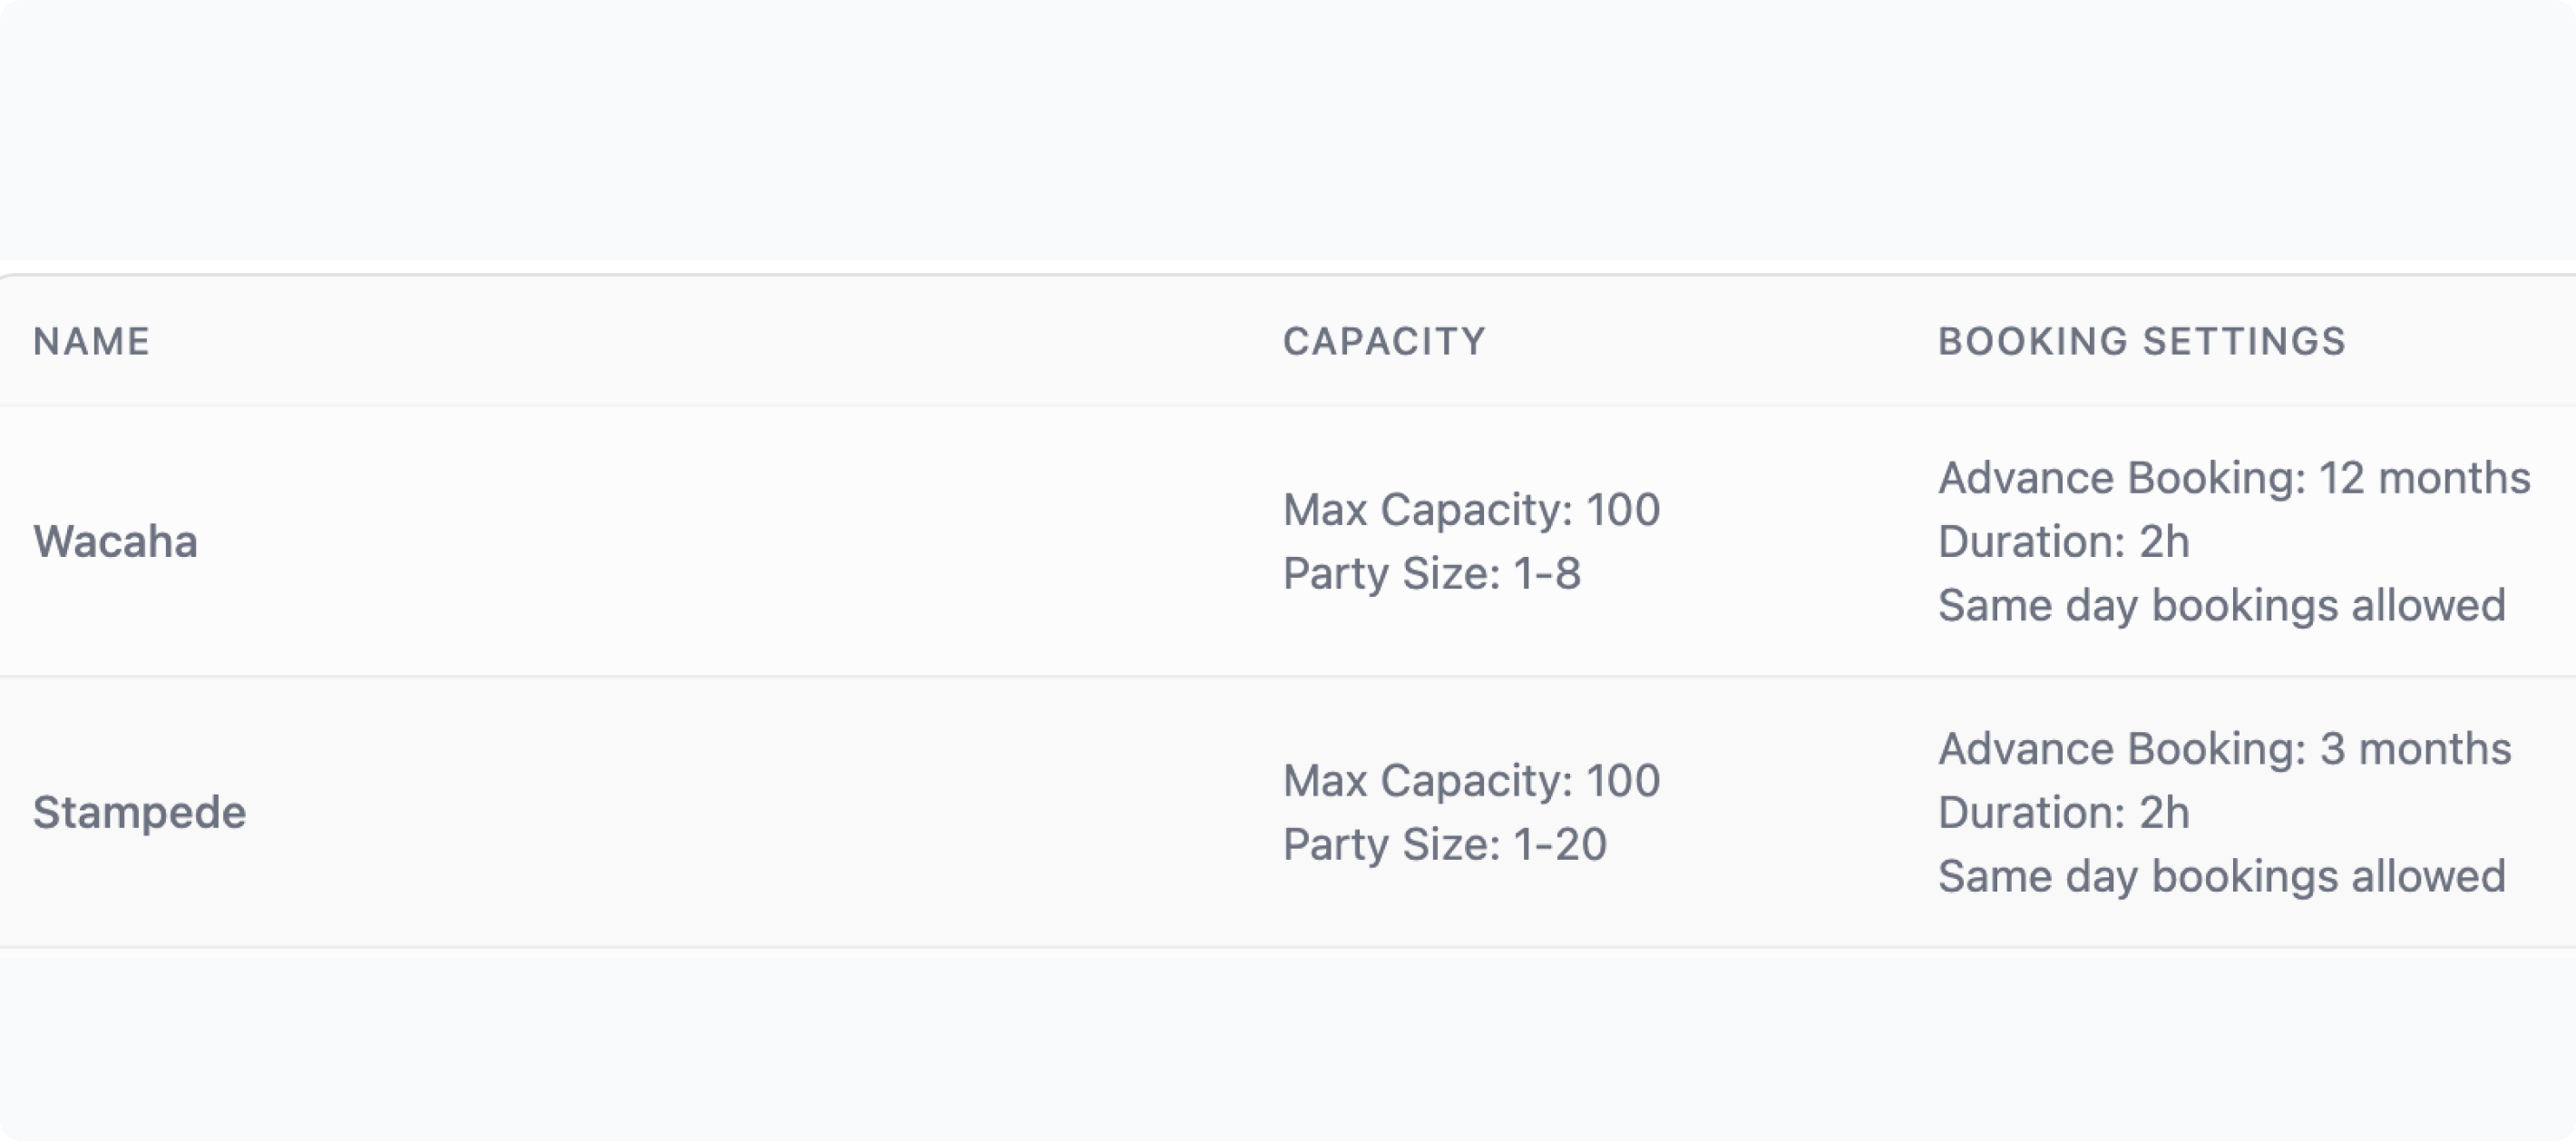Click the BOOKING SETTINGS column header
The width and height of the screenshot is (2576, 1141).
(x=2141, y=342)
